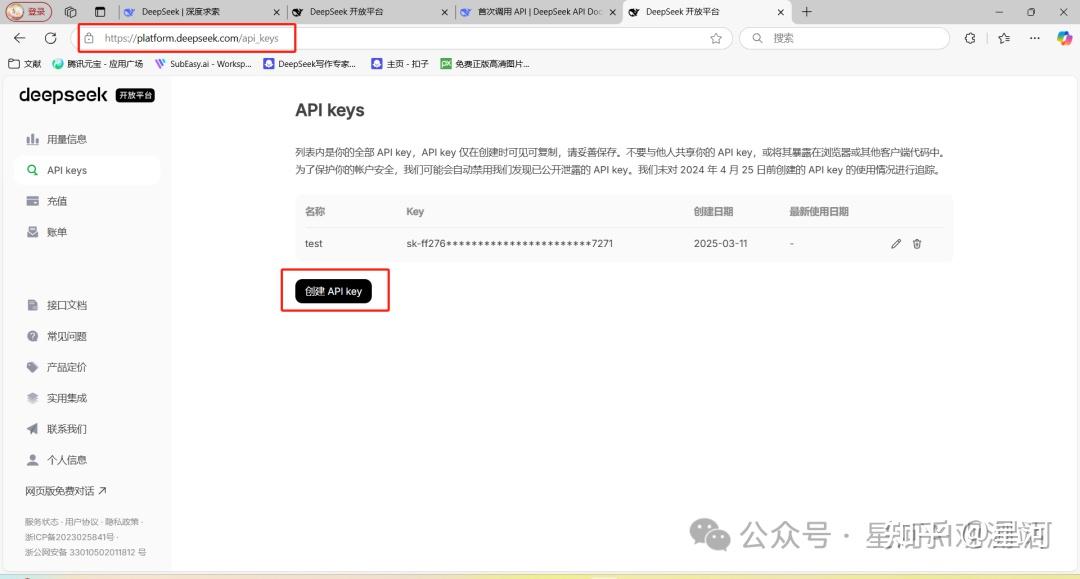The image size is (1080, 579).
Task: Open SubEasy.ai bookmark
Action: 203,64
